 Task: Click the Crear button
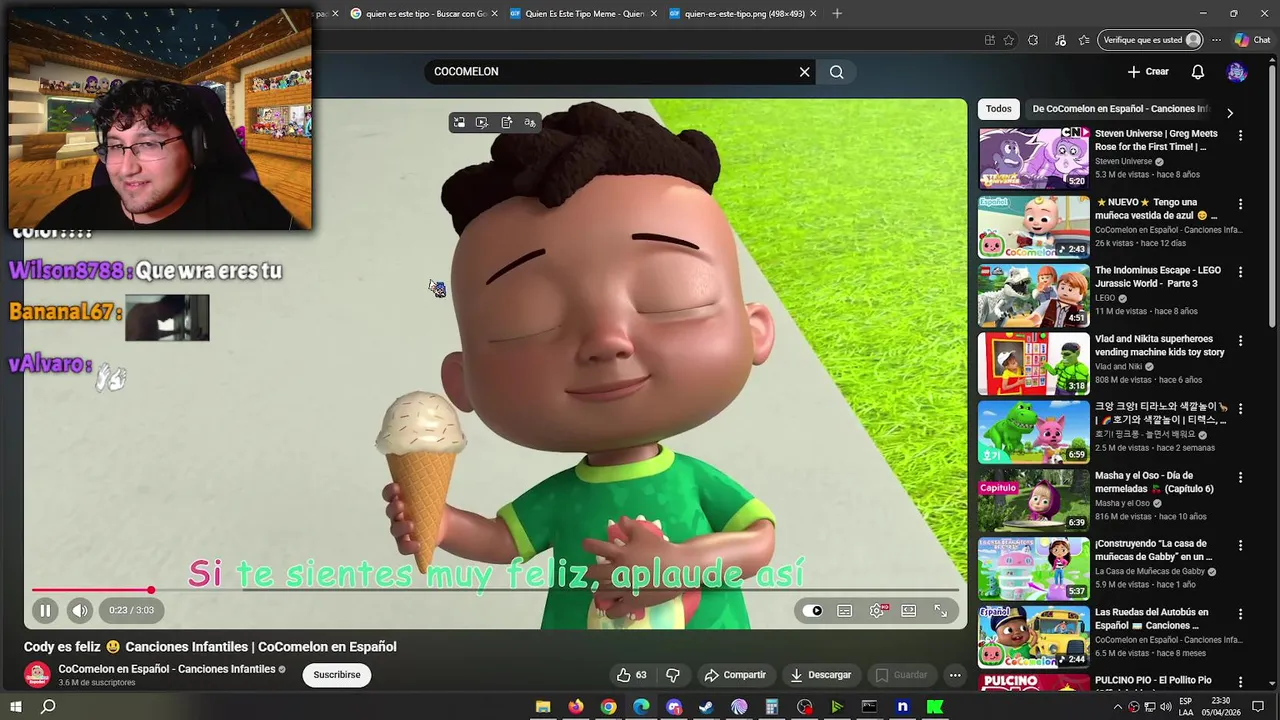(1148, 72)
